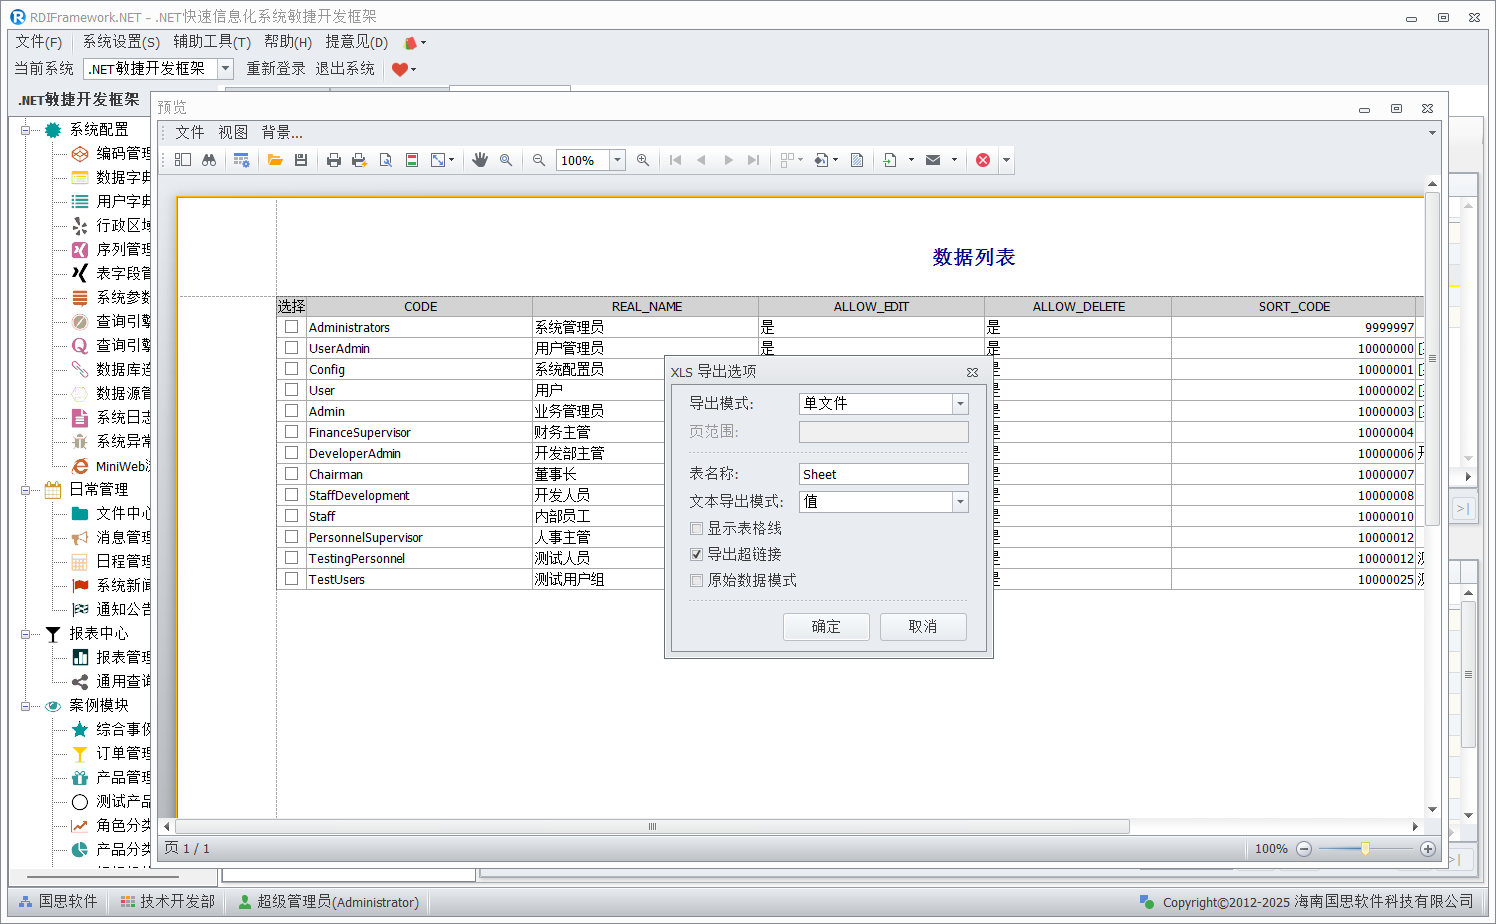Uncheck the 导出超链接 checkbox

pos(697,555)
